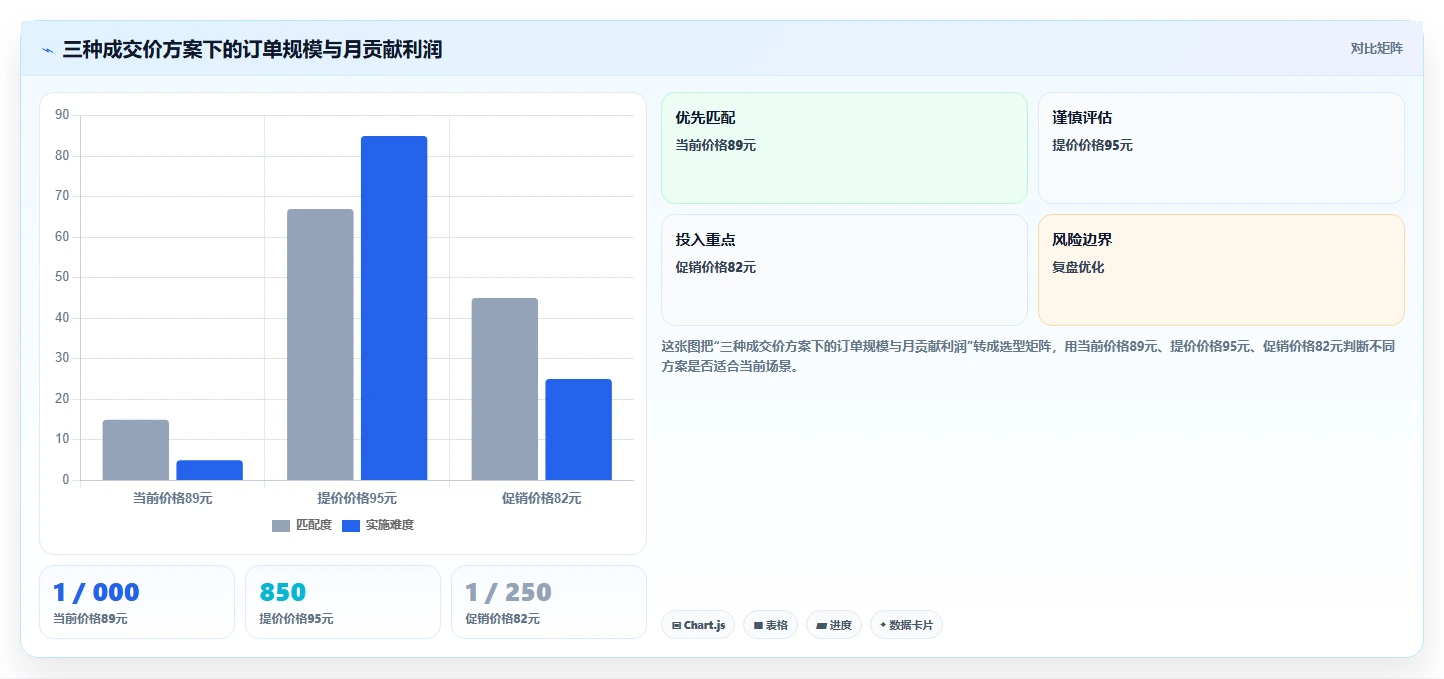The image size is (1444, 679).
Task: Click the icon in 表格 chip
Action: tap(758, 625)
